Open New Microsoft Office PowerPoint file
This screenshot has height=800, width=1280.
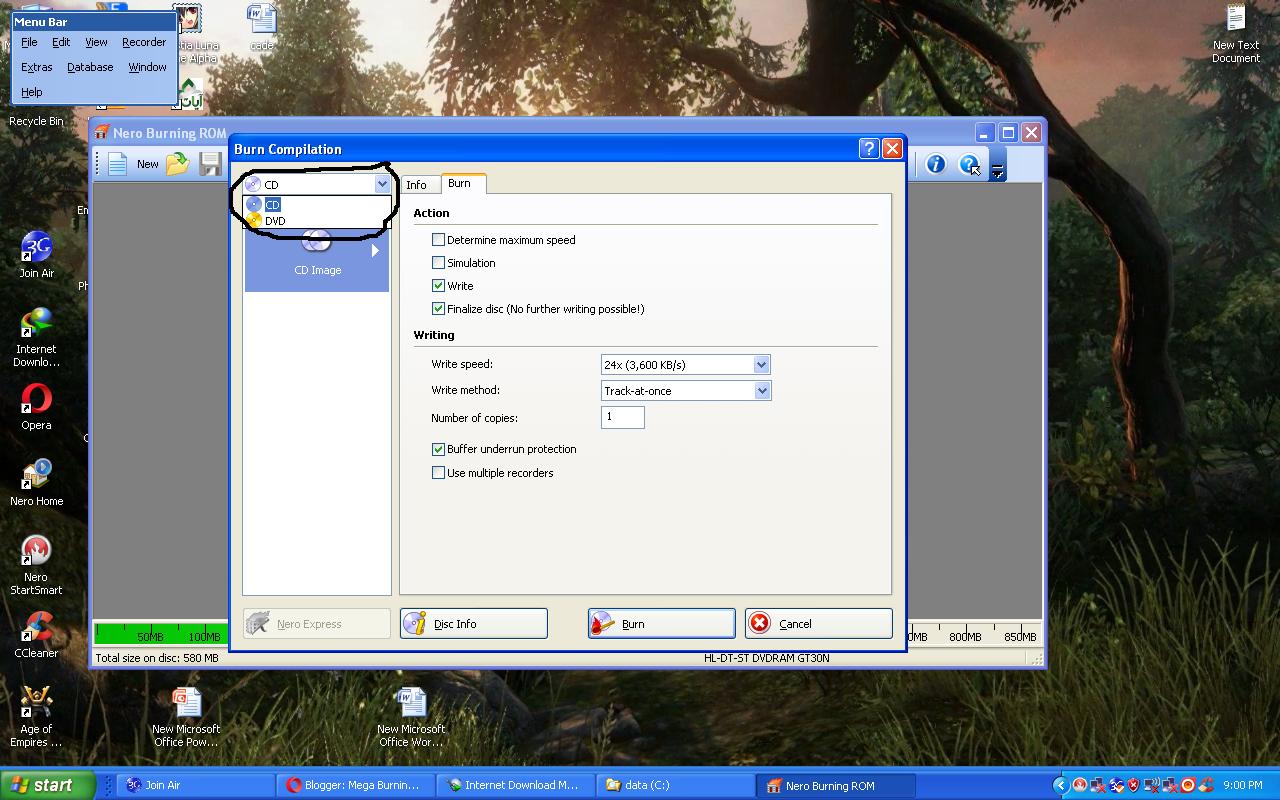(x=186, y=717)
